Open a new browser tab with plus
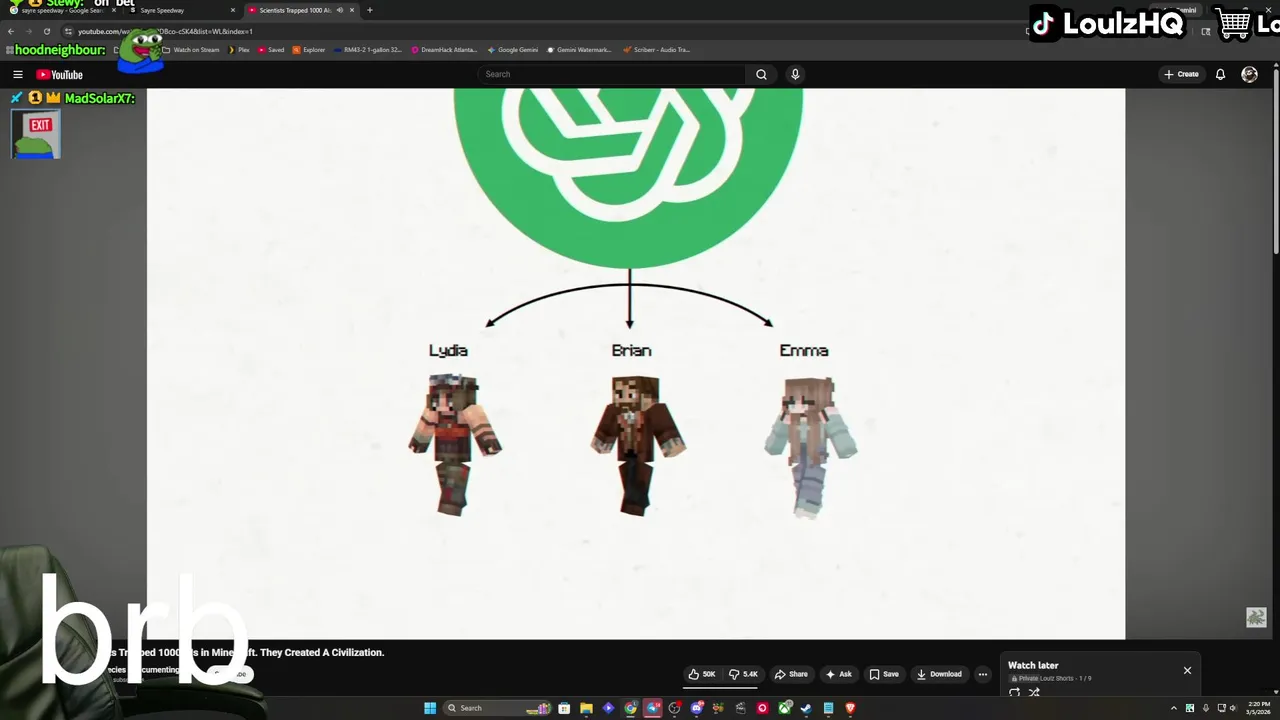Viewport: 1280px width, 720px height. click(x=369, y=10)
